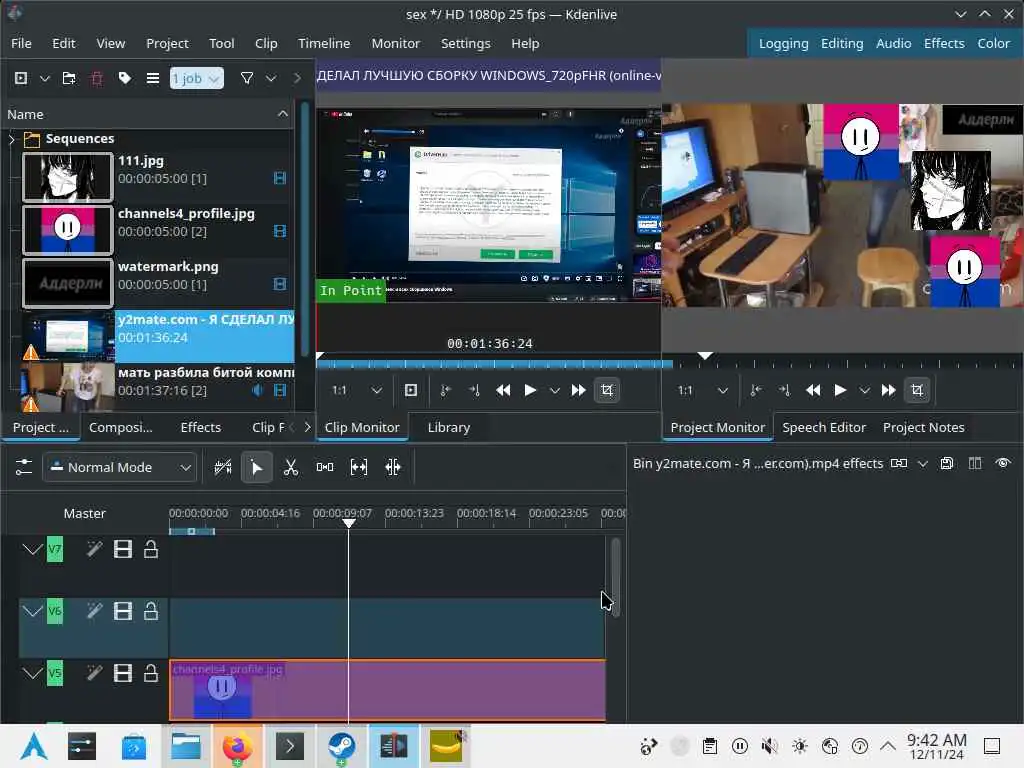Toggle timeline preview effects icon
This screenshot has width=1024, height=768.
point(223,467)
